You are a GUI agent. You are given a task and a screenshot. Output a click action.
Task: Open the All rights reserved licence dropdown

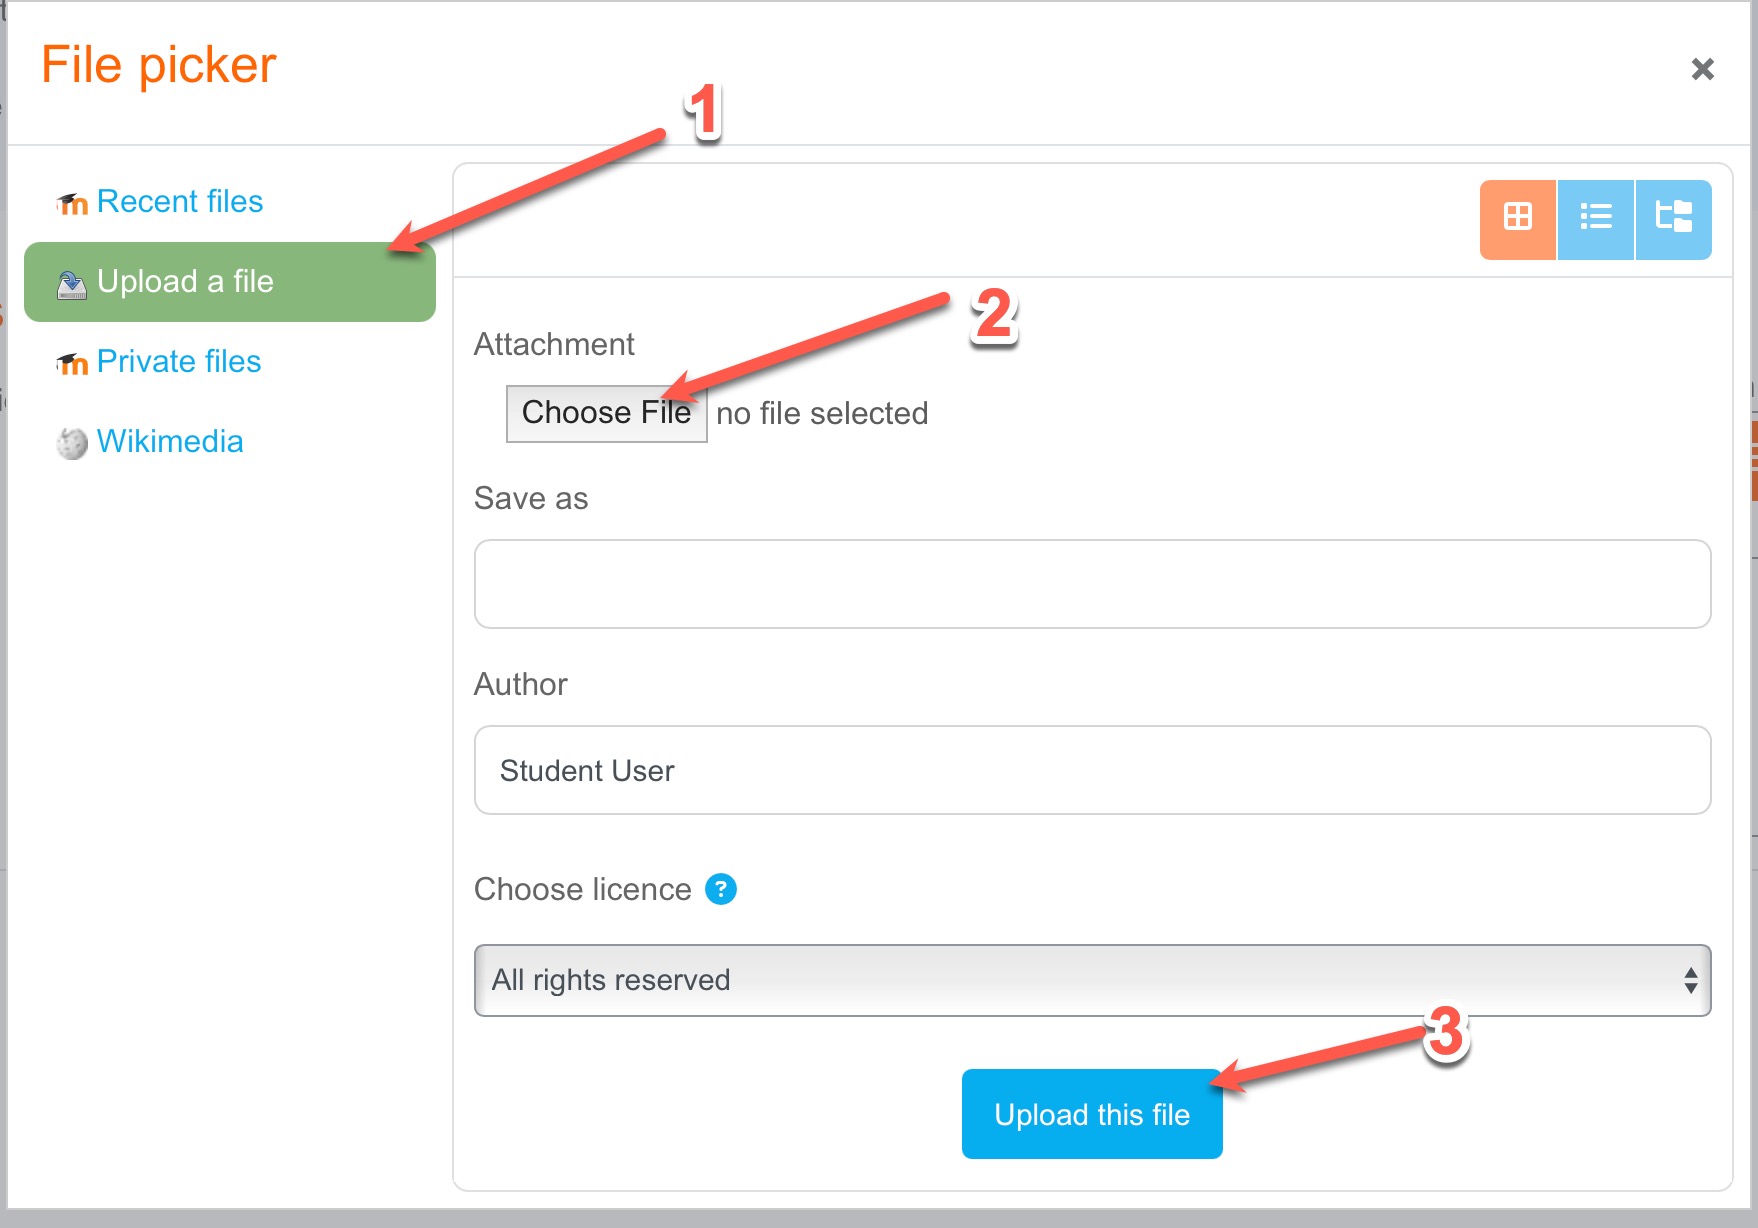pyautogui.click(x=1092, y=980)
